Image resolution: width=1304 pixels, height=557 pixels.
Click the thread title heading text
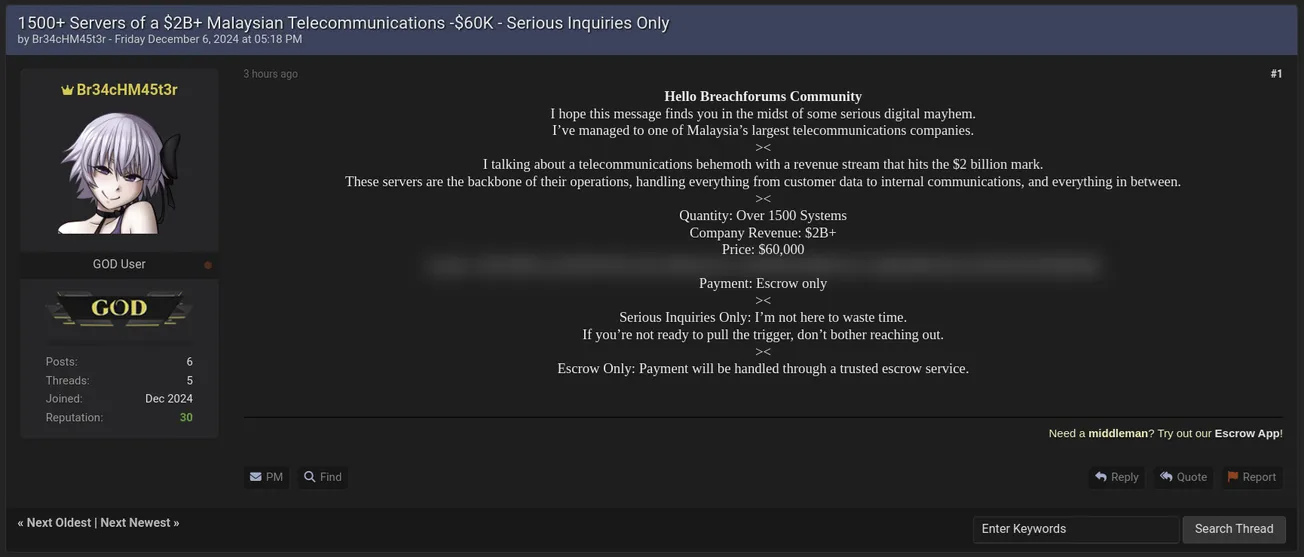tap(343, 22)
